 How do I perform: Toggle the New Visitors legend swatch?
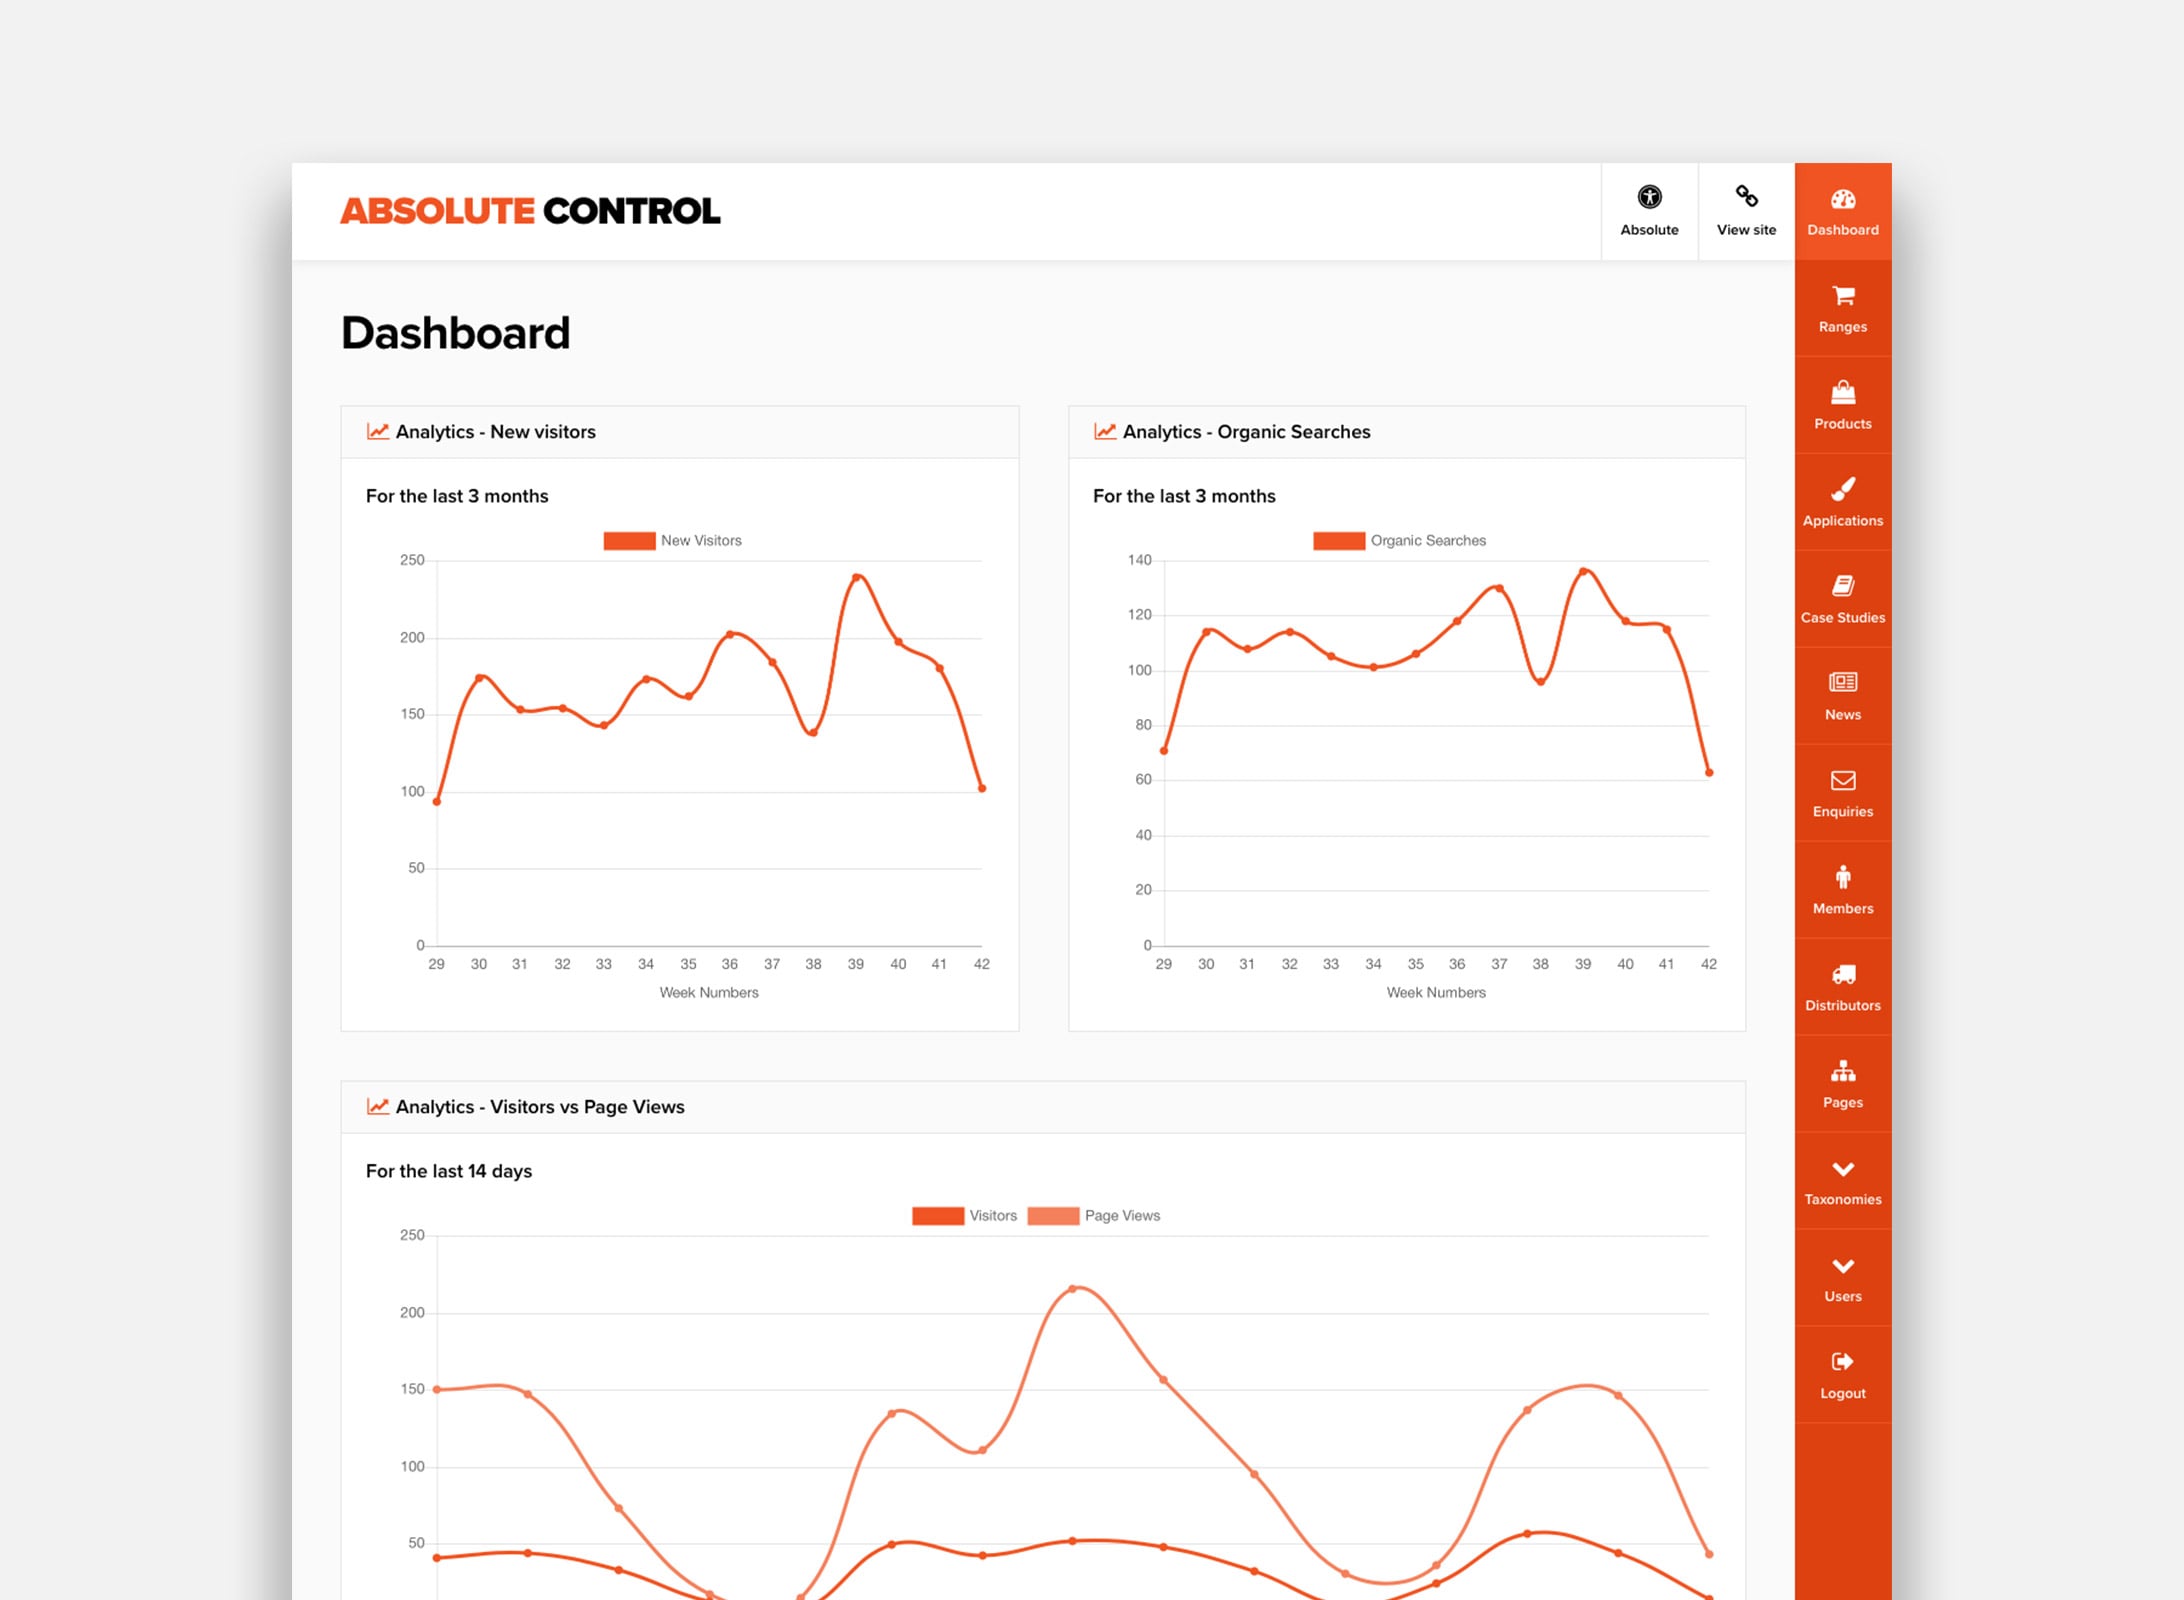629,541
